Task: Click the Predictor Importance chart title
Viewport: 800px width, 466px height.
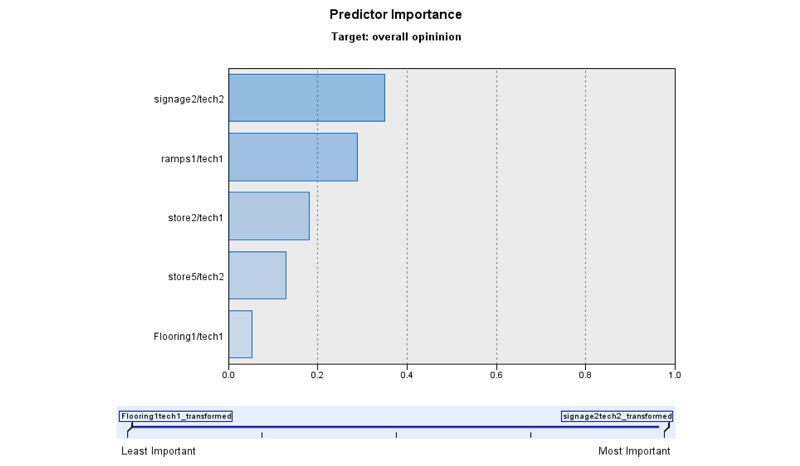Action: tap(396, 15)
